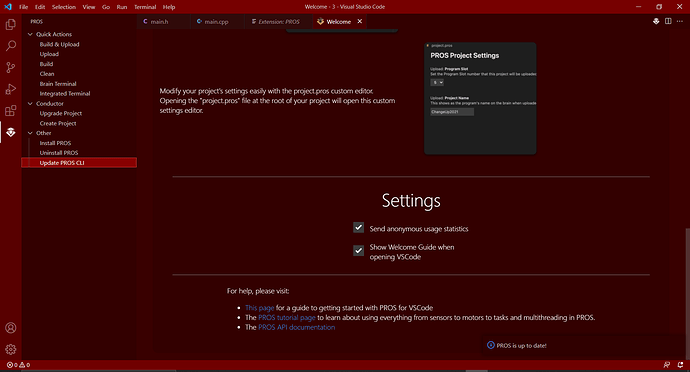Open the Manage gear icon
This screenshot has height=372, width=690.
(x=11, y=350)
